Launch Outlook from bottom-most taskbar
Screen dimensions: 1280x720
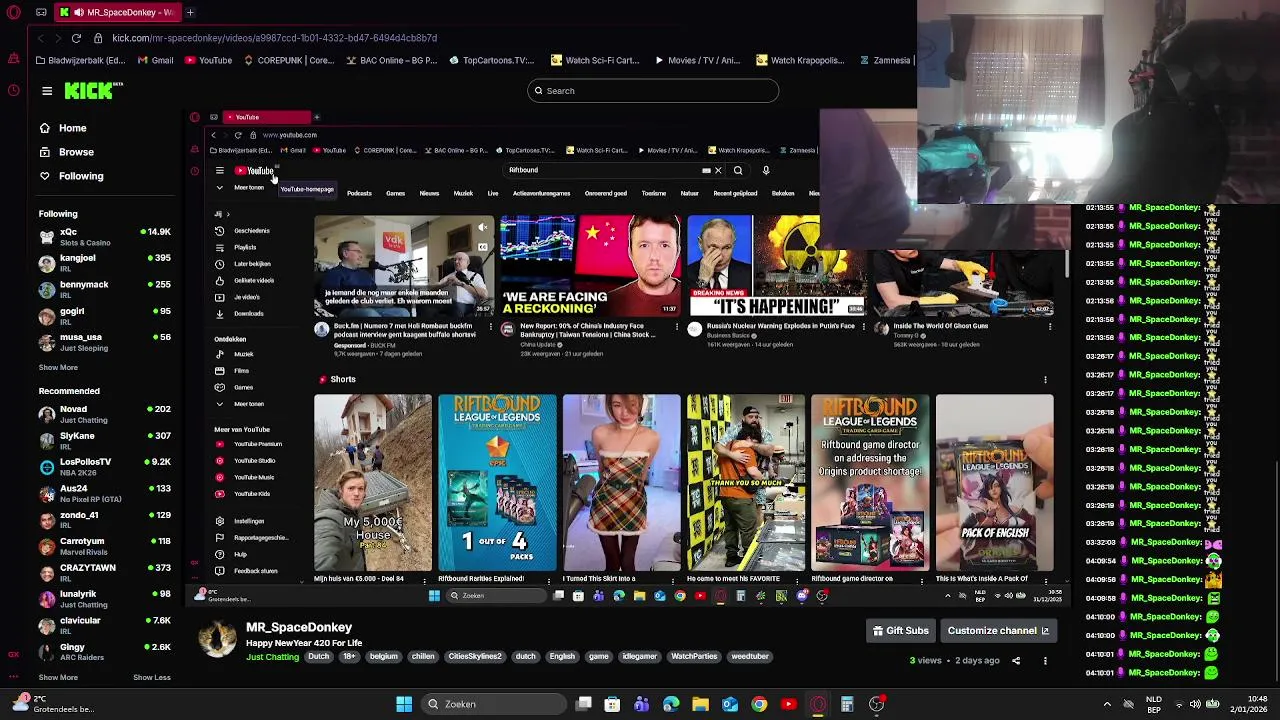click(730, 704)
